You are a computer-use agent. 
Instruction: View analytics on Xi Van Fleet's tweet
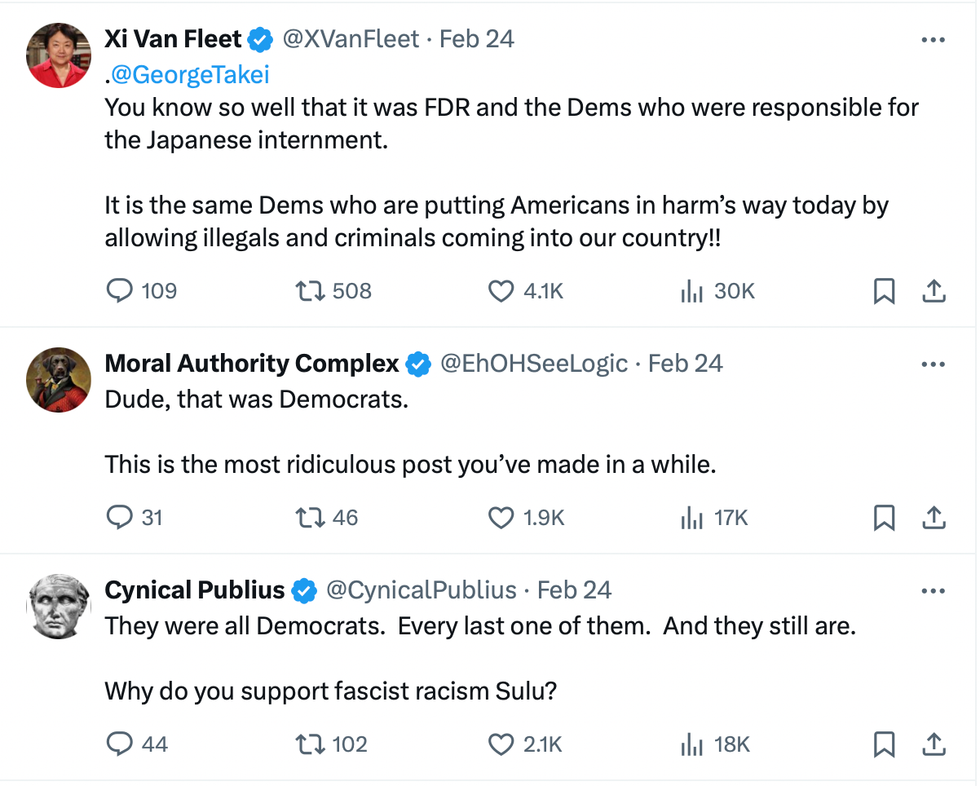(x=691, y=291)
